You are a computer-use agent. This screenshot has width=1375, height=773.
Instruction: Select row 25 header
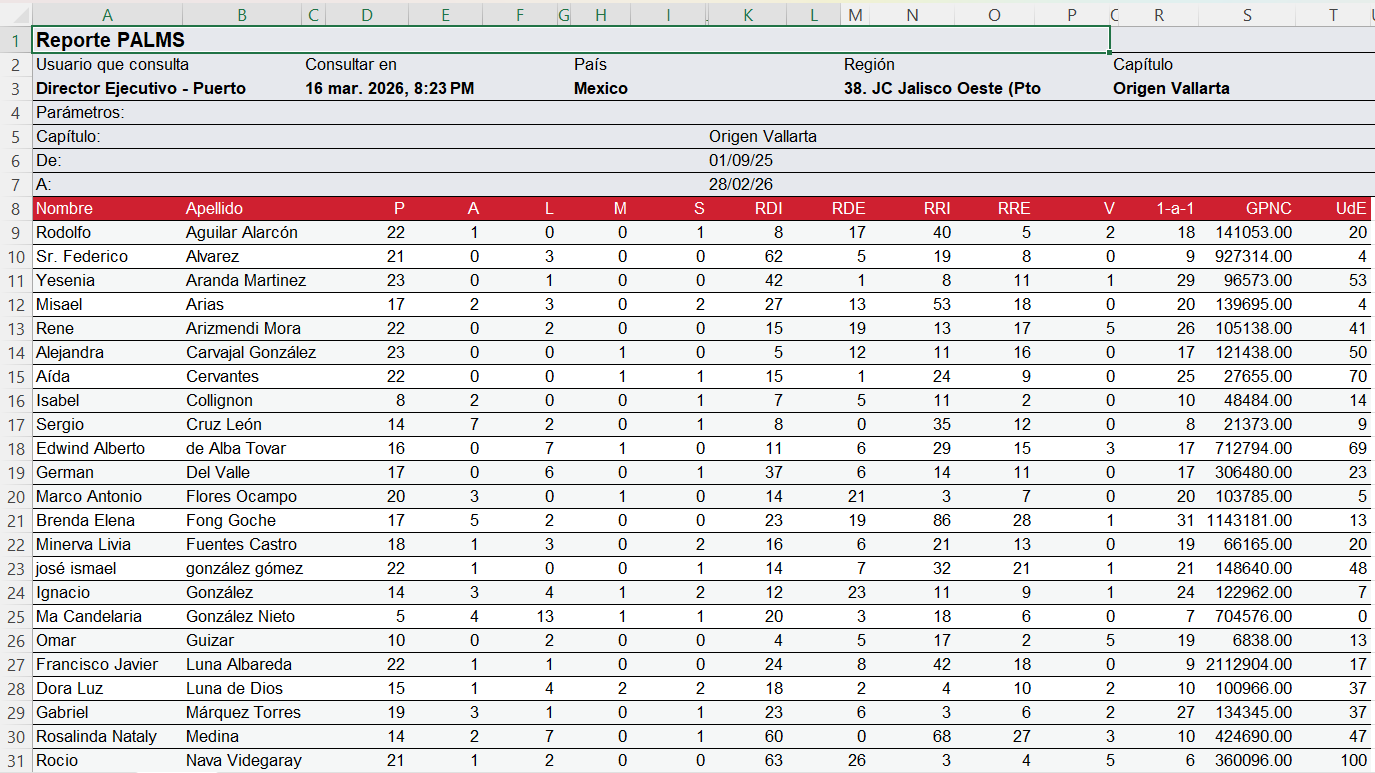tap(15, 616)
